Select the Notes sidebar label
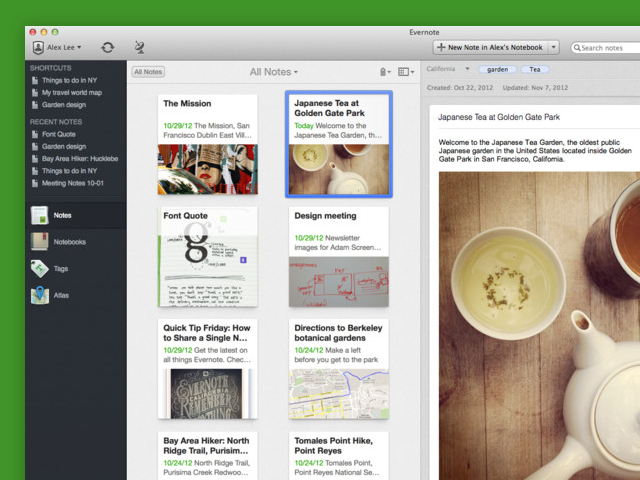This screenshot has height=480, width=640. 62,216
